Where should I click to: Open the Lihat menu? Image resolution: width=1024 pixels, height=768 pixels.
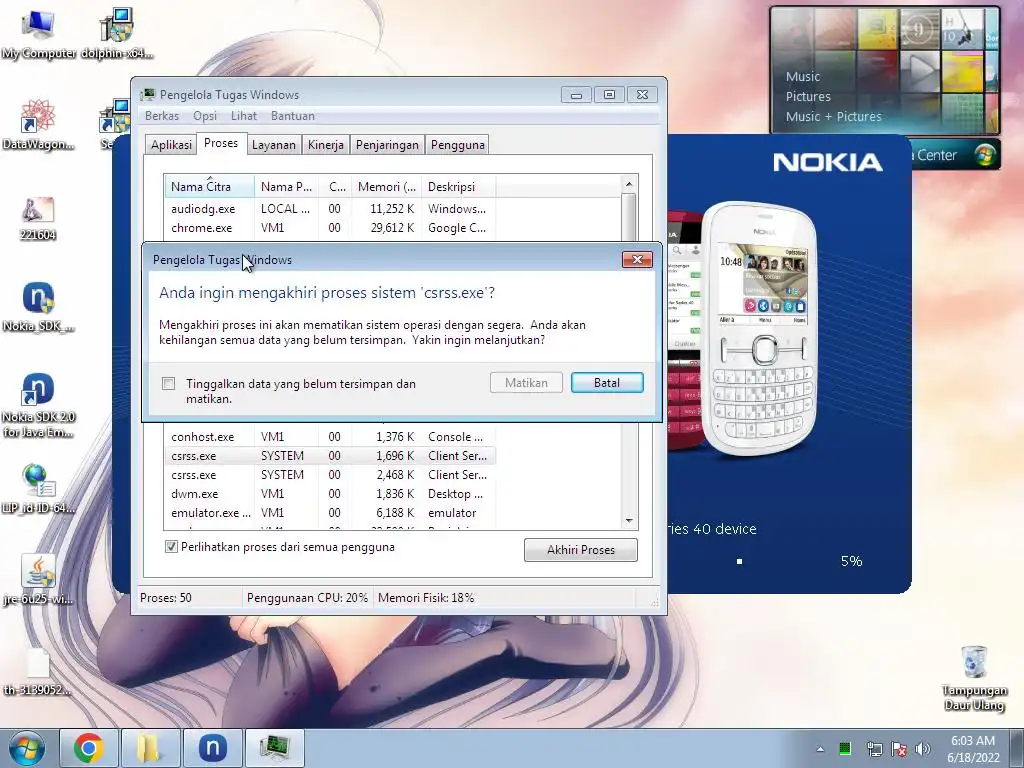click(x=244, y=116)
